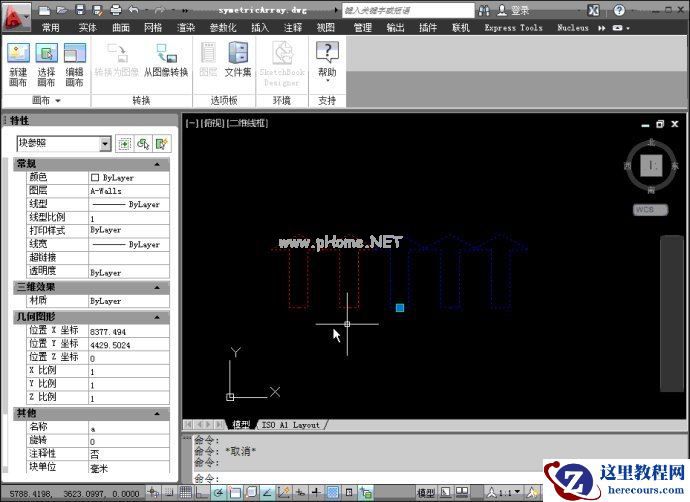Click the help question mark icon in title bar
This screenshot has height=502, width=690.
[619, 10]
